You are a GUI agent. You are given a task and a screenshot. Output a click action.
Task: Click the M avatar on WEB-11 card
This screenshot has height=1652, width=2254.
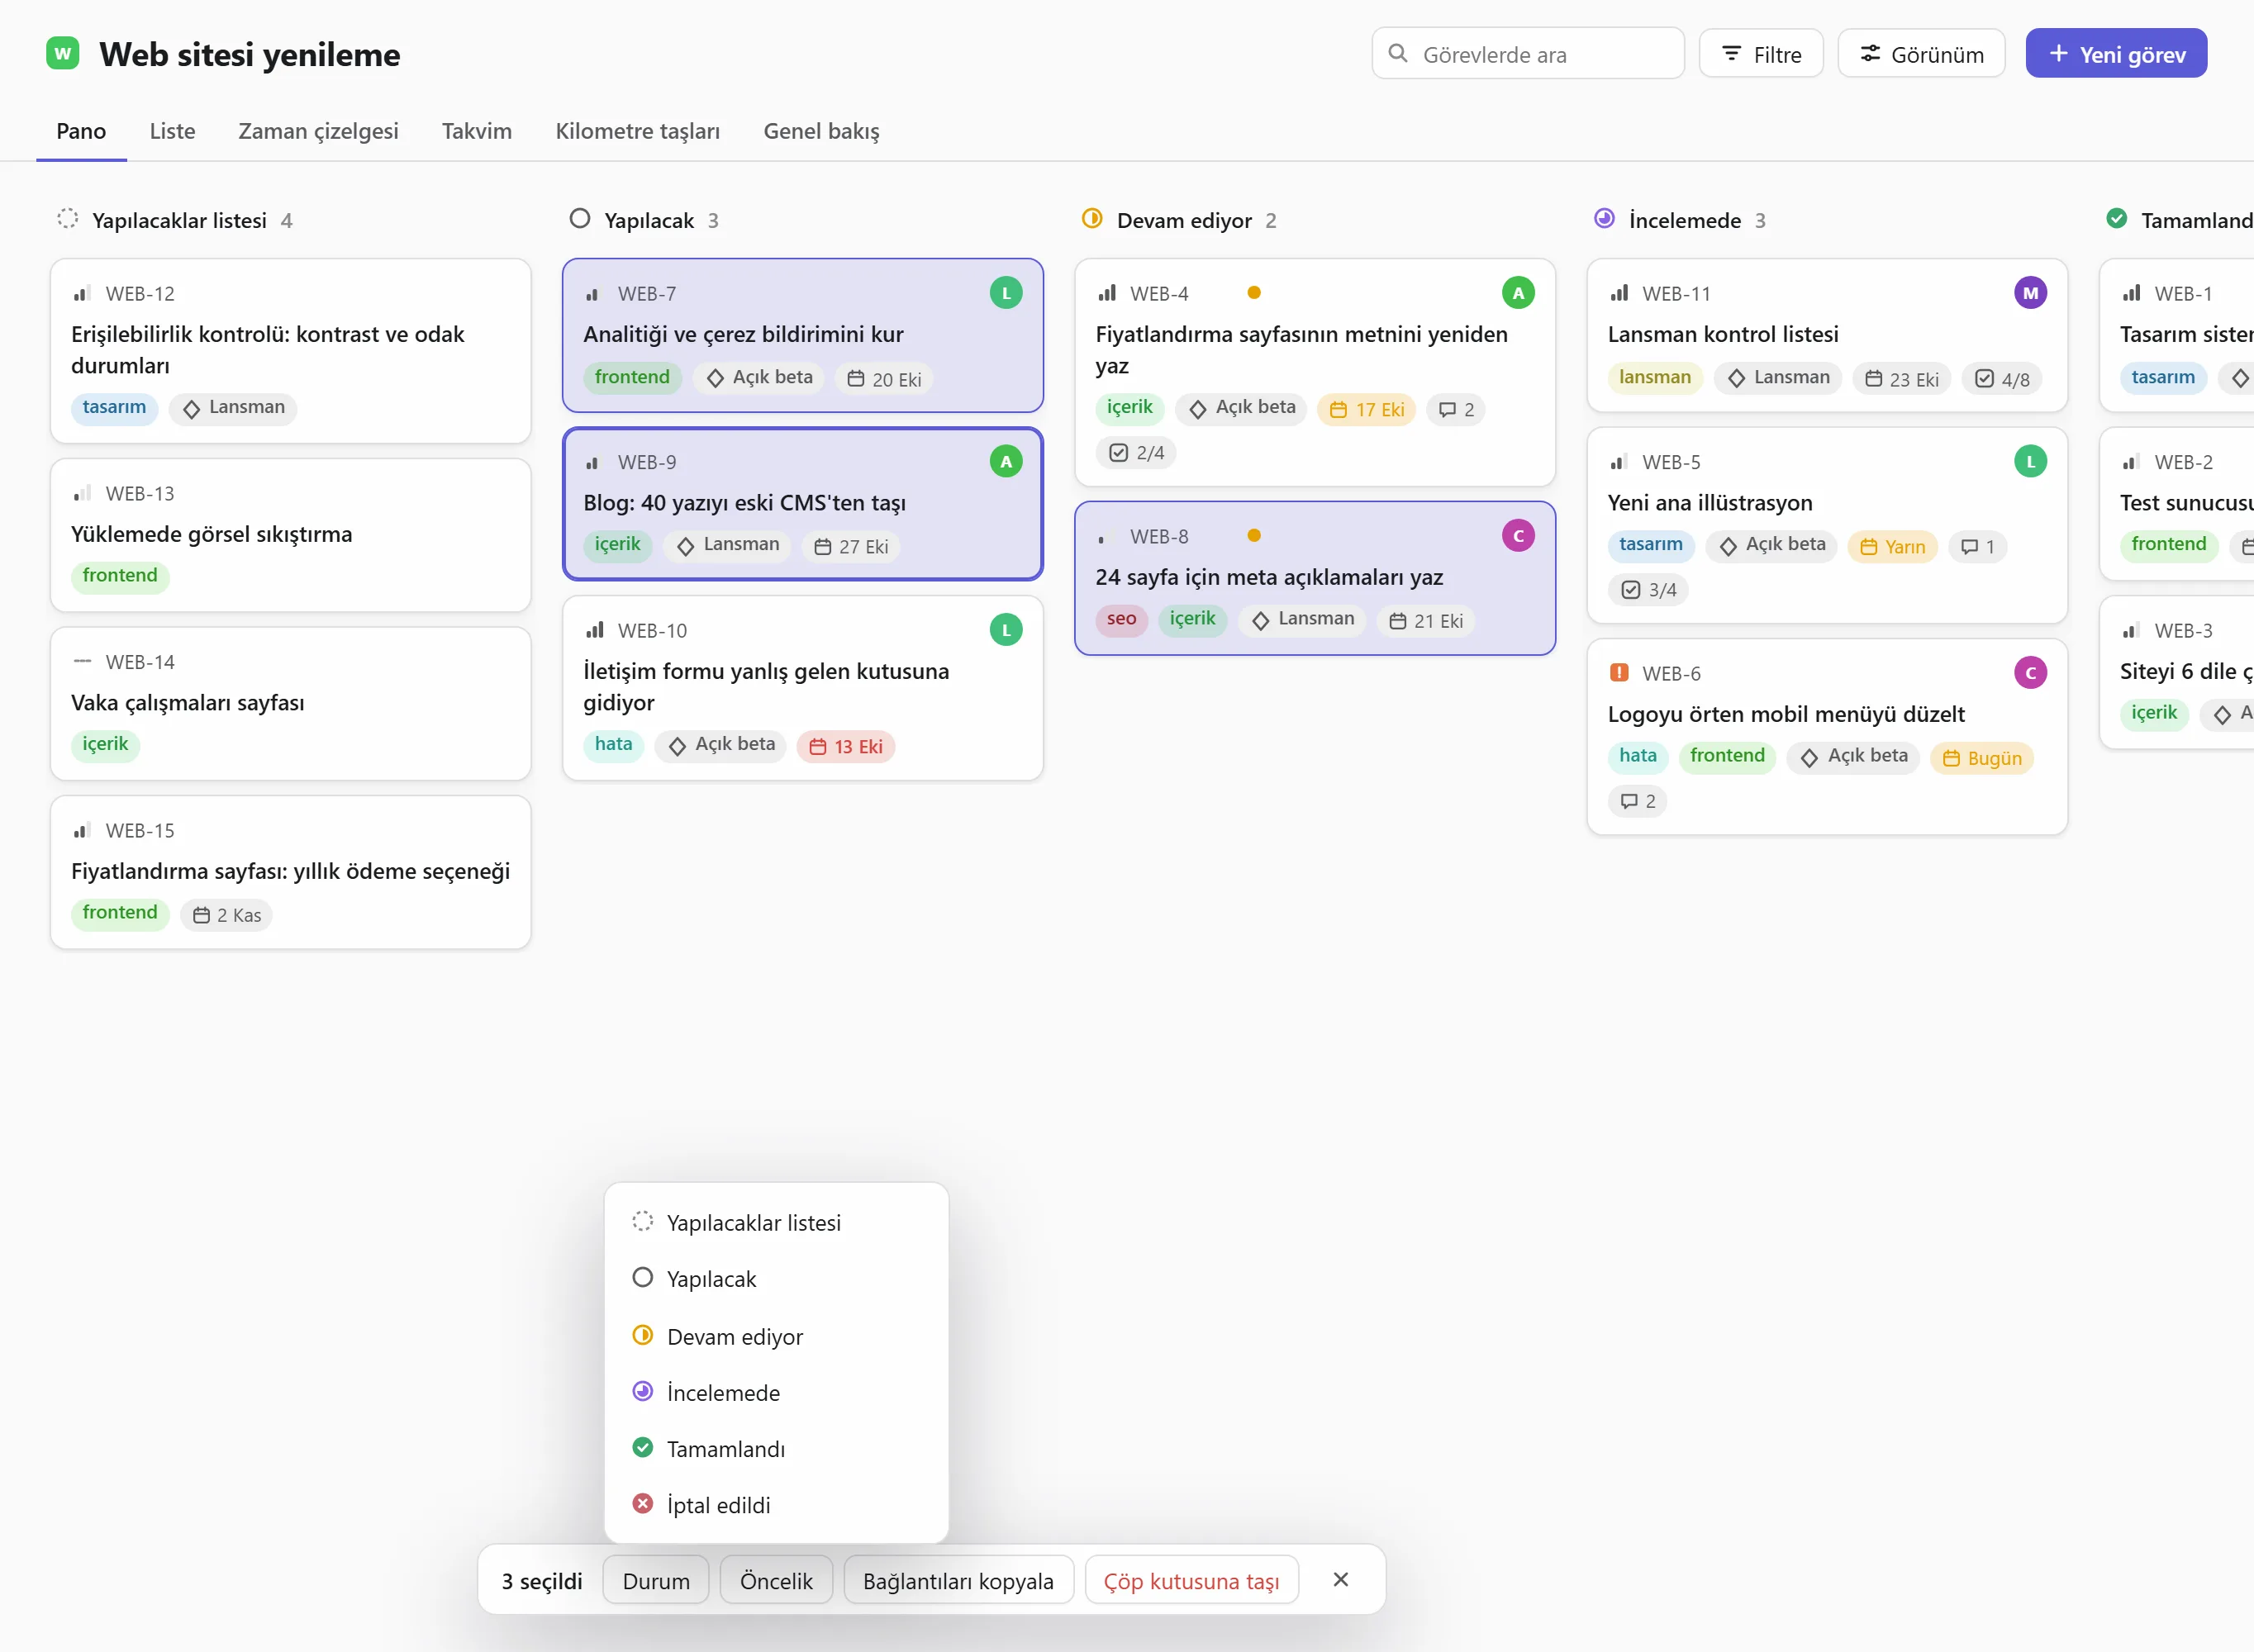click(x=2030, y=293)
